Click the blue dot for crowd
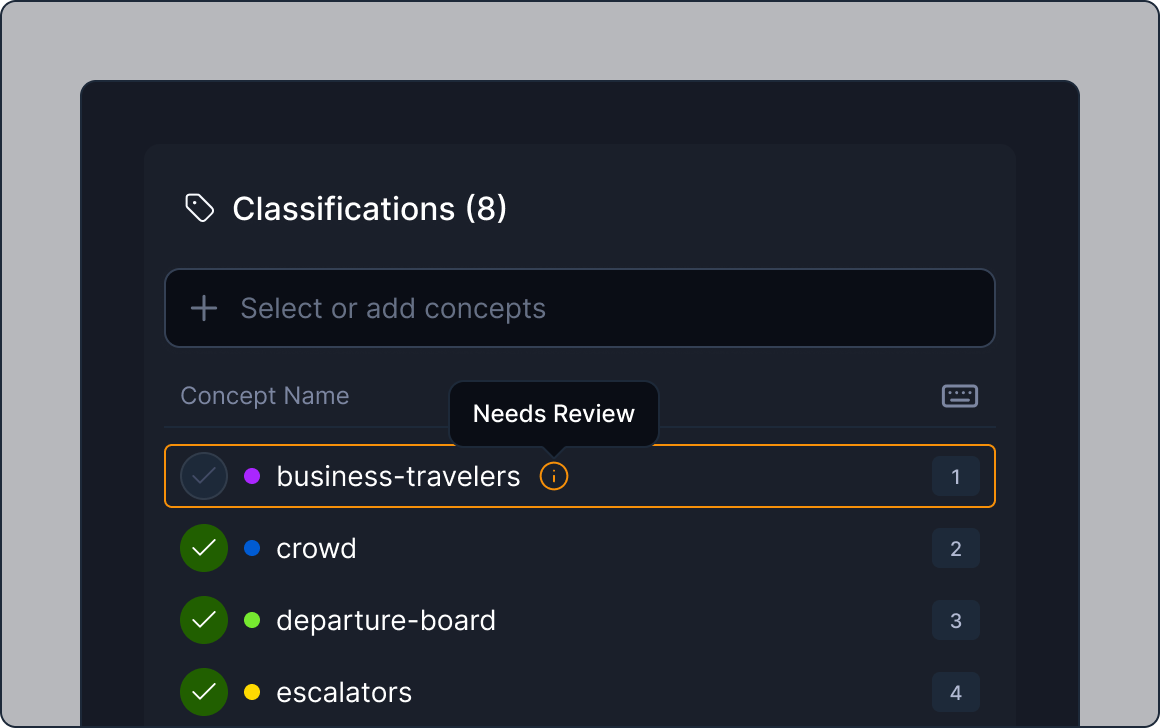 pyautogui.click(x=252, y=548)
